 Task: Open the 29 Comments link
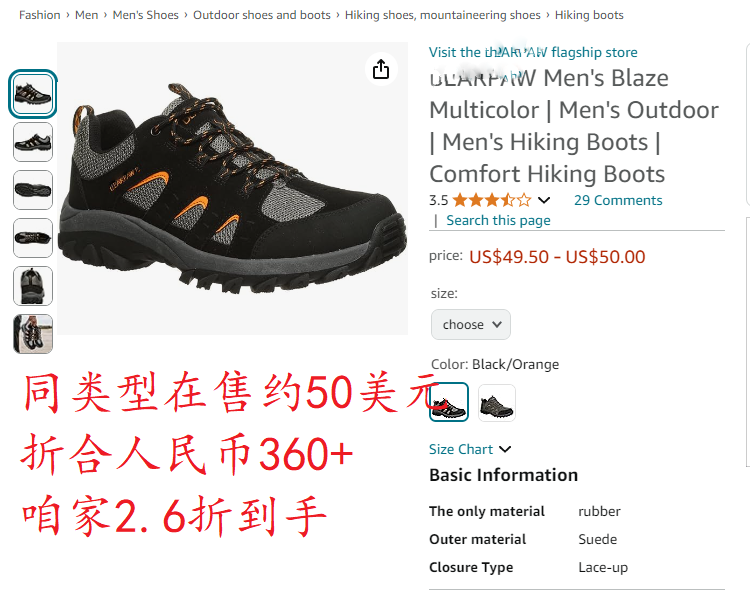[x=618, y=200]
